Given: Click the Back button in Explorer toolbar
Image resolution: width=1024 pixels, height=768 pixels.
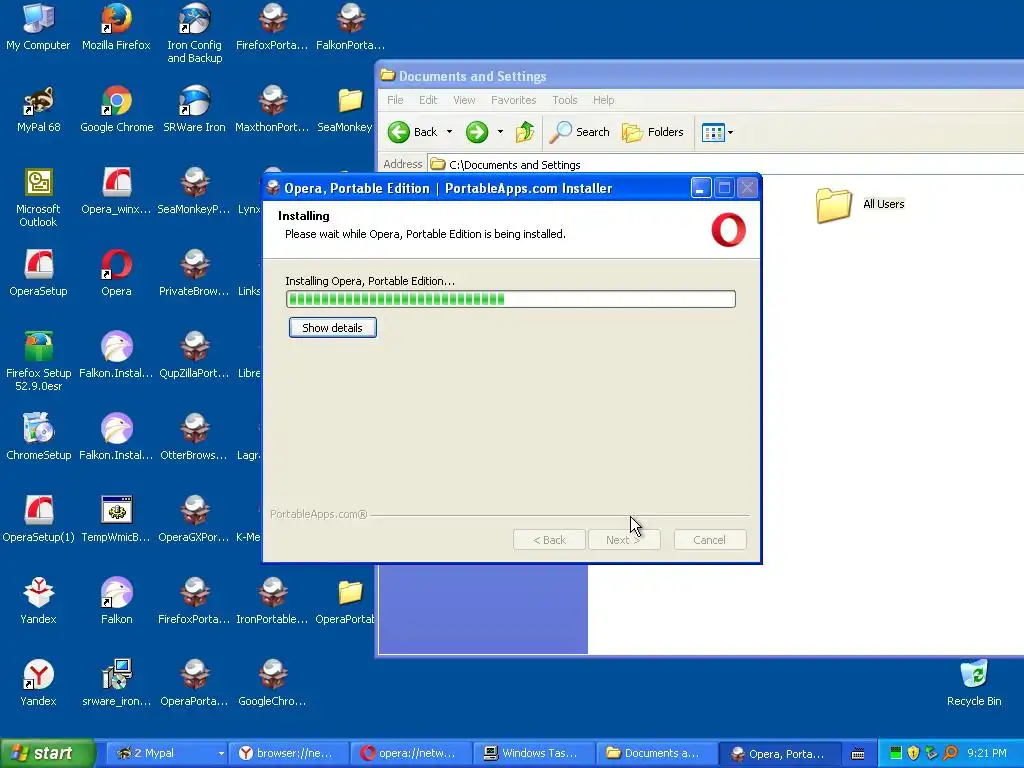Looking at the screenshot, I should [413, 132].
